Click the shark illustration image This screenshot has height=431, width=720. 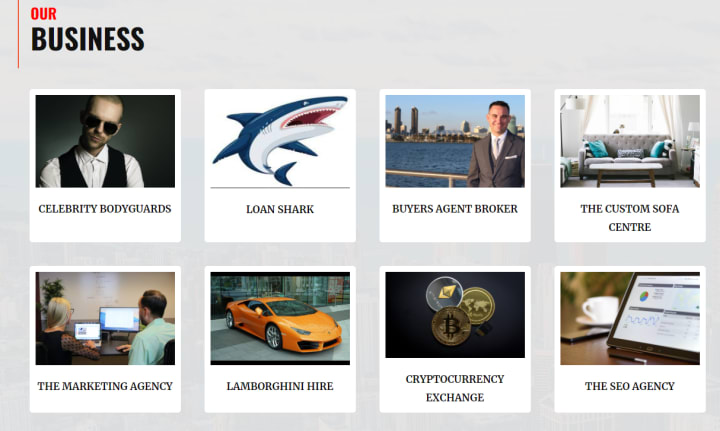click(280, 141)
